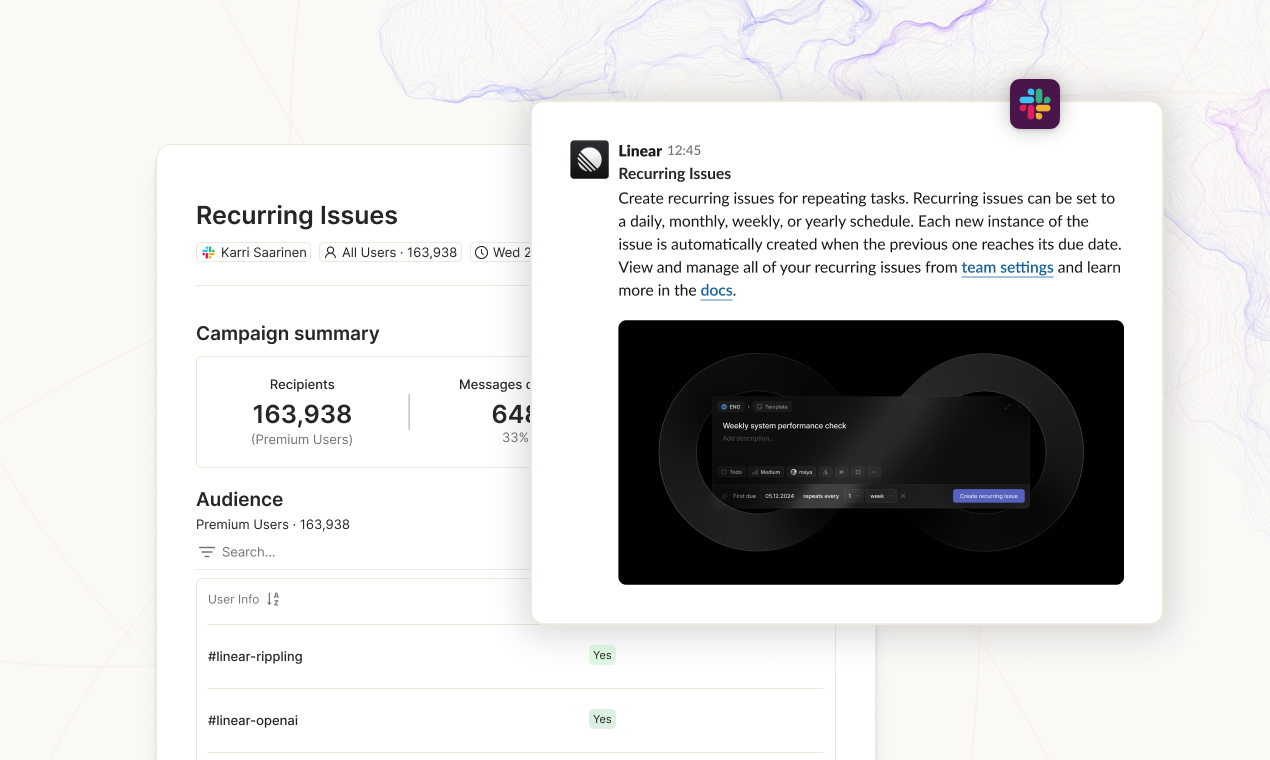Click the Slack icon in Karri Saarinen chip

coord(208,253)
